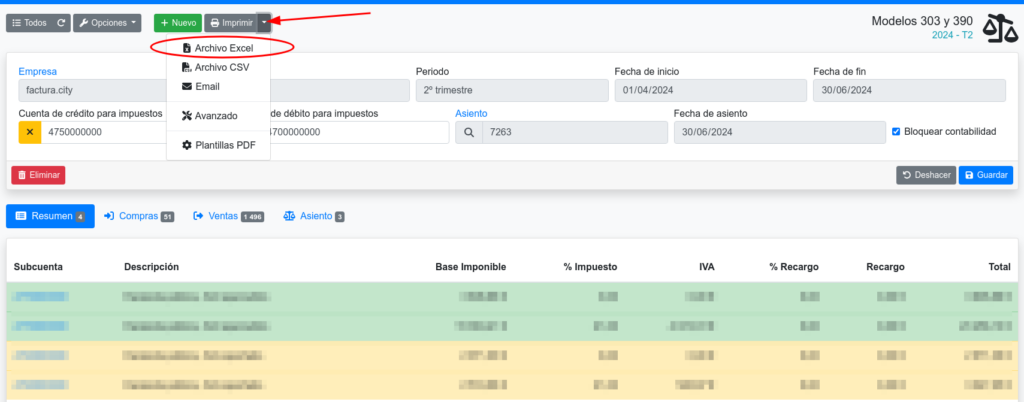Click the refresh icon beside Todos
The width and height of the screenshot is (1024, 402).
coord(61,22)
